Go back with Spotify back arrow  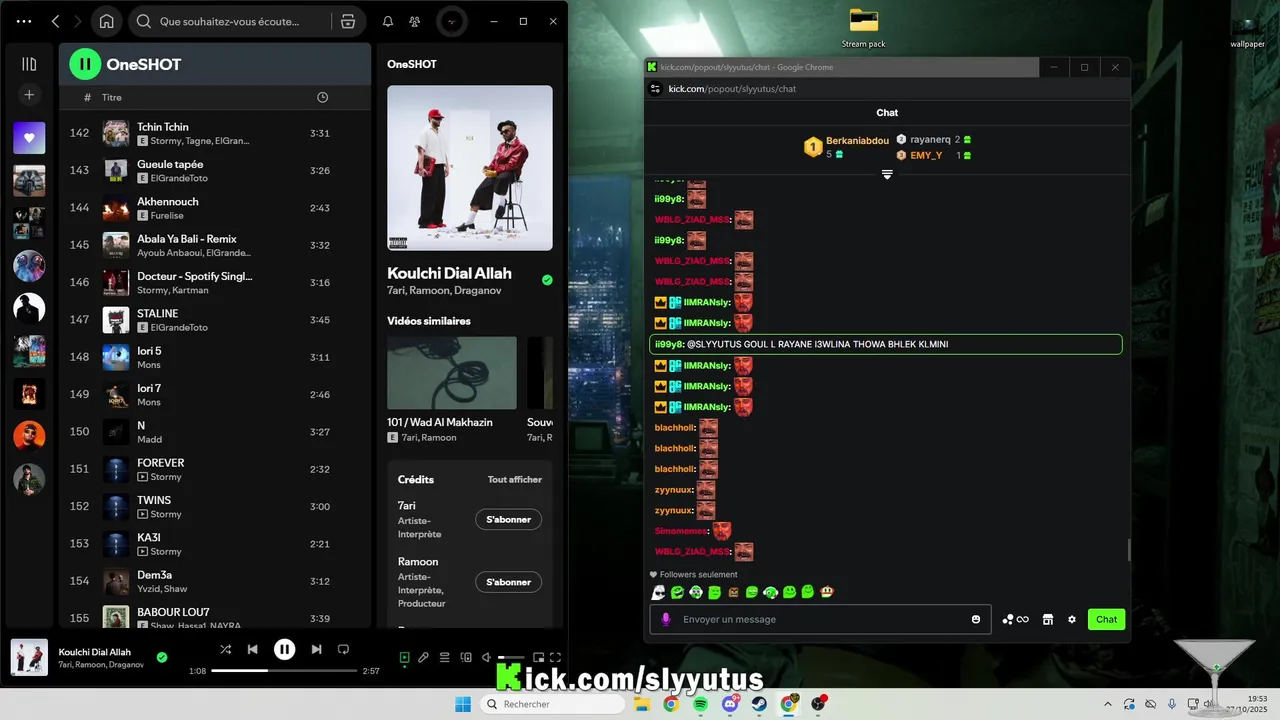point(56,21)
